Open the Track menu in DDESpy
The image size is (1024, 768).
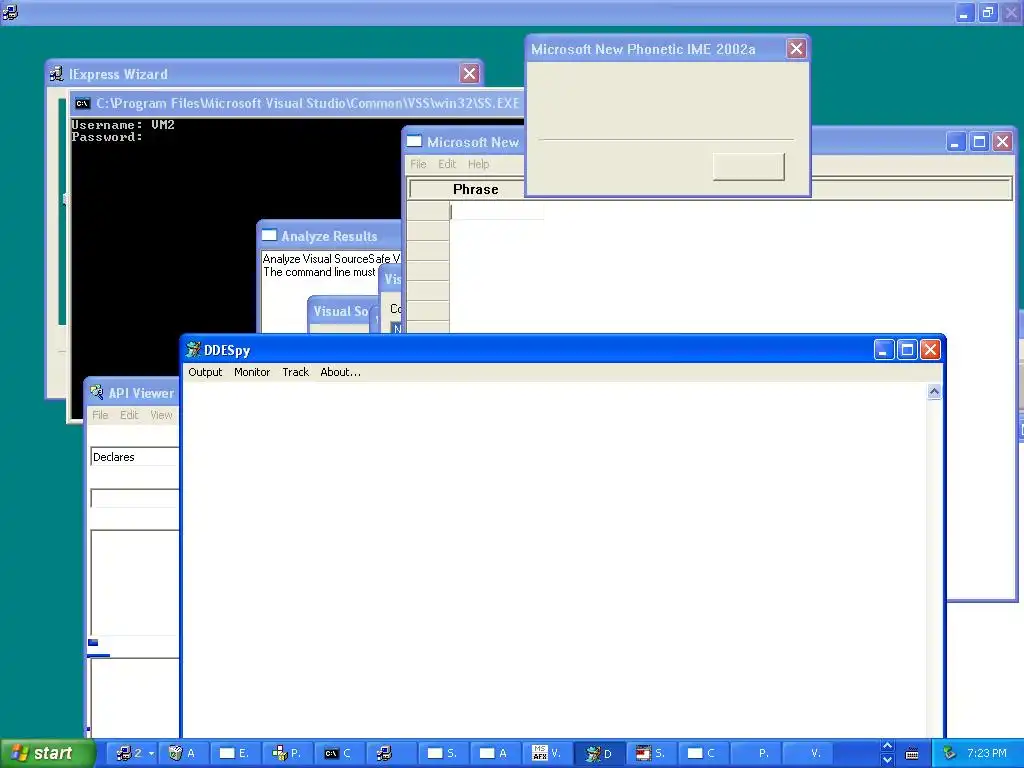point(295,372)
